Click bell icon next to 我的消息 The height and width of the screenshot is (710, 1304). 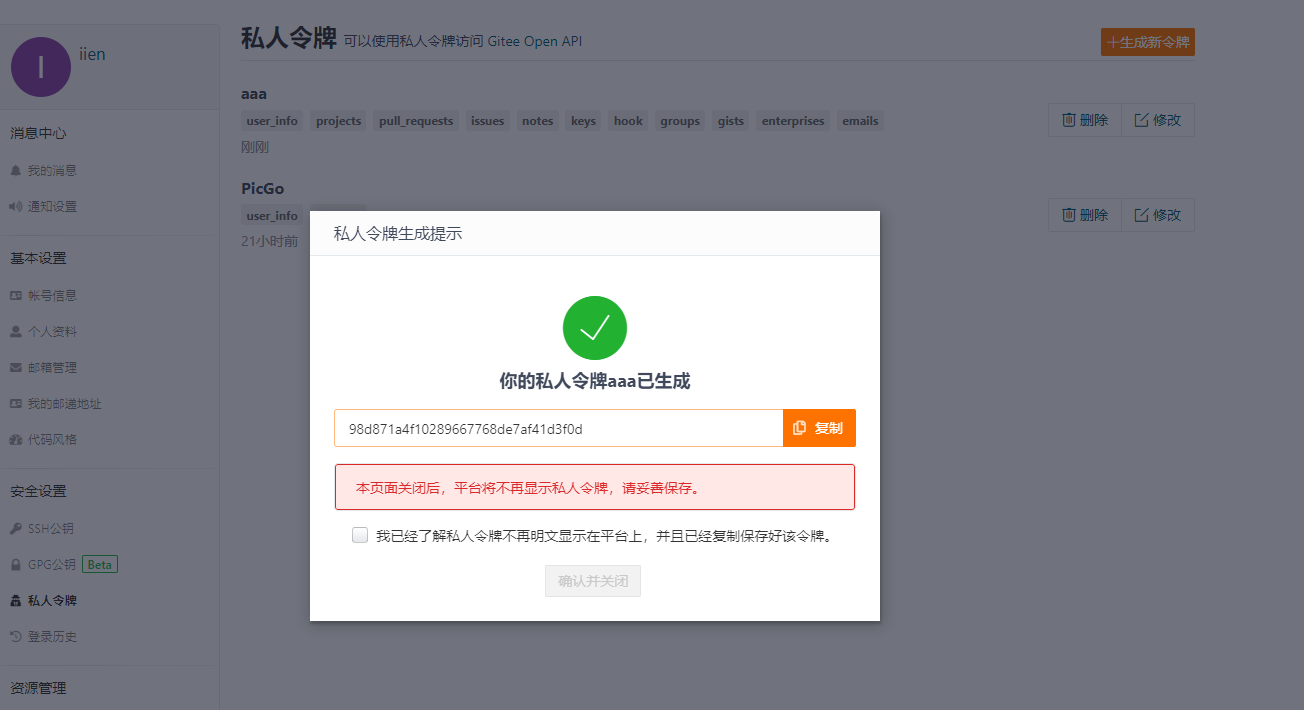[x=15, y=171]
